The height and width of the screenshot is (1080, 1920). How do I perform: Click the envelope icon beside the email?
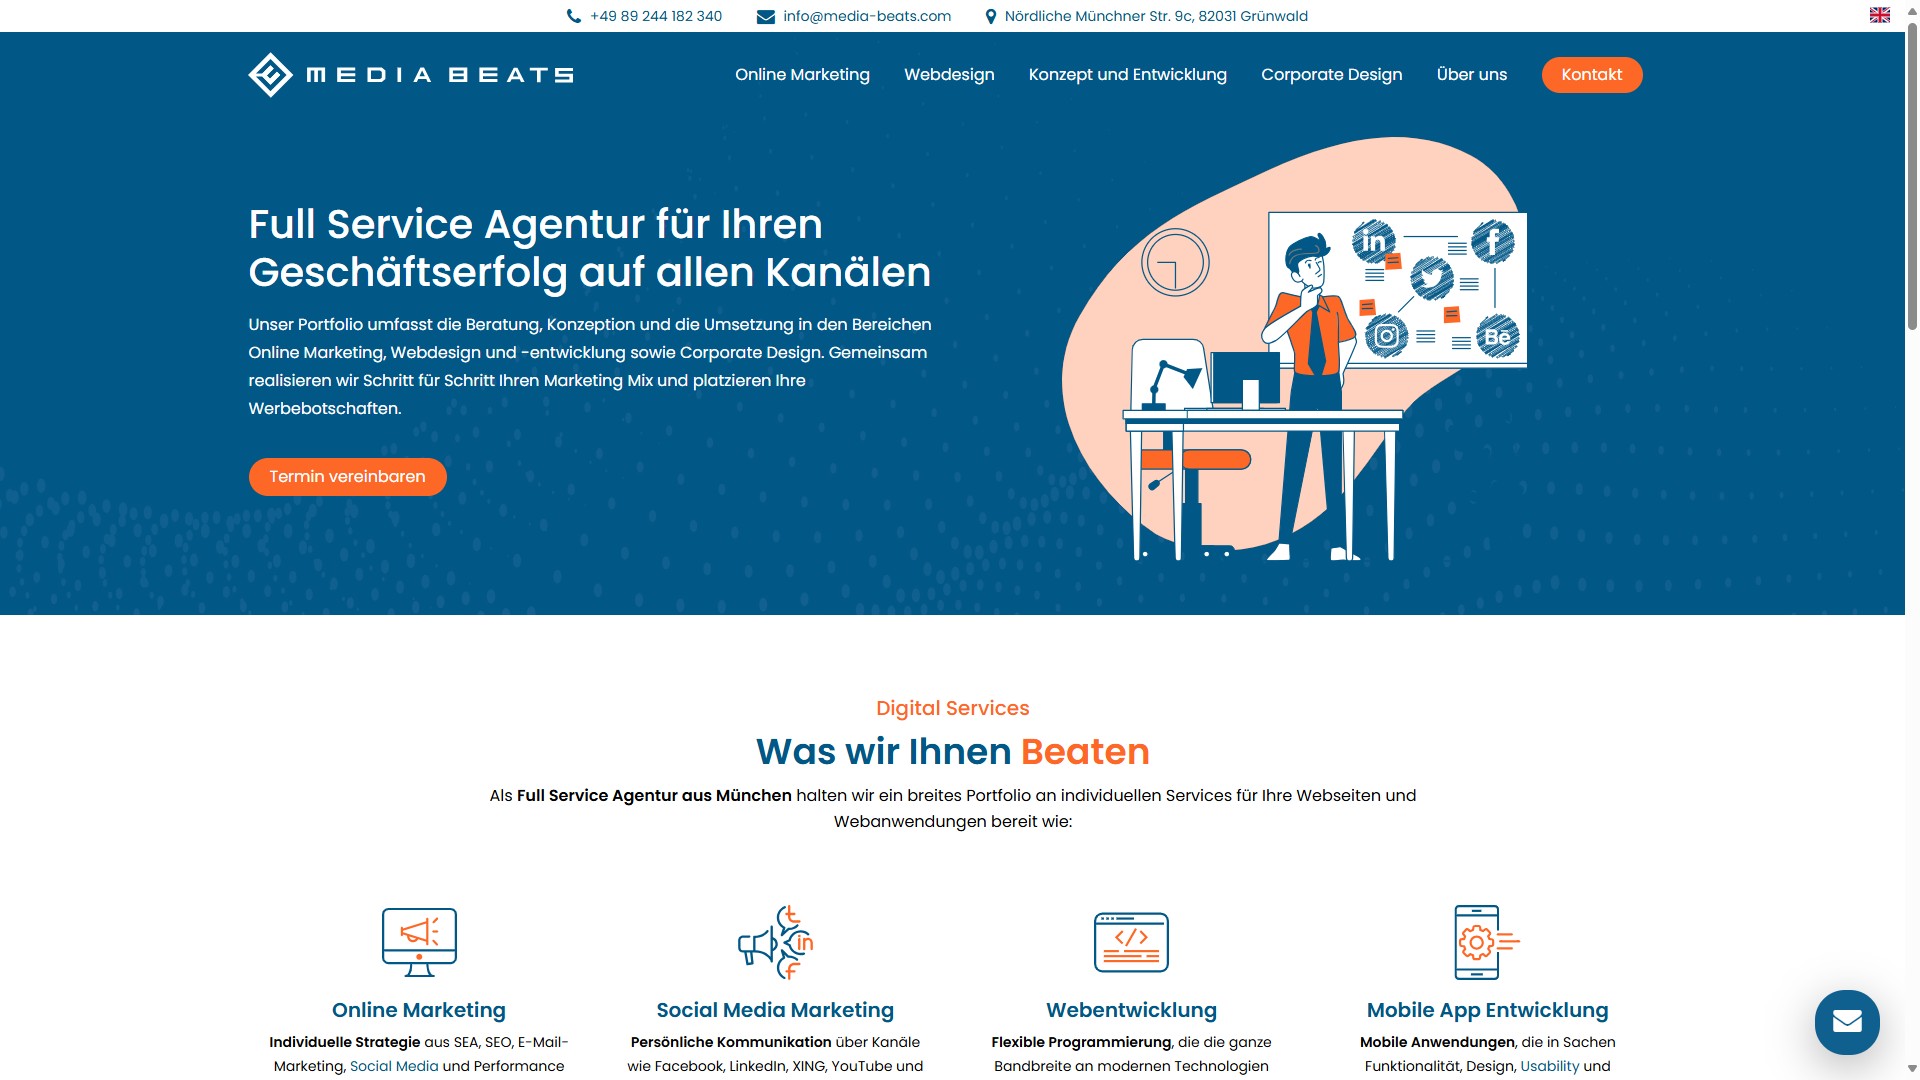tap(764, 16)
